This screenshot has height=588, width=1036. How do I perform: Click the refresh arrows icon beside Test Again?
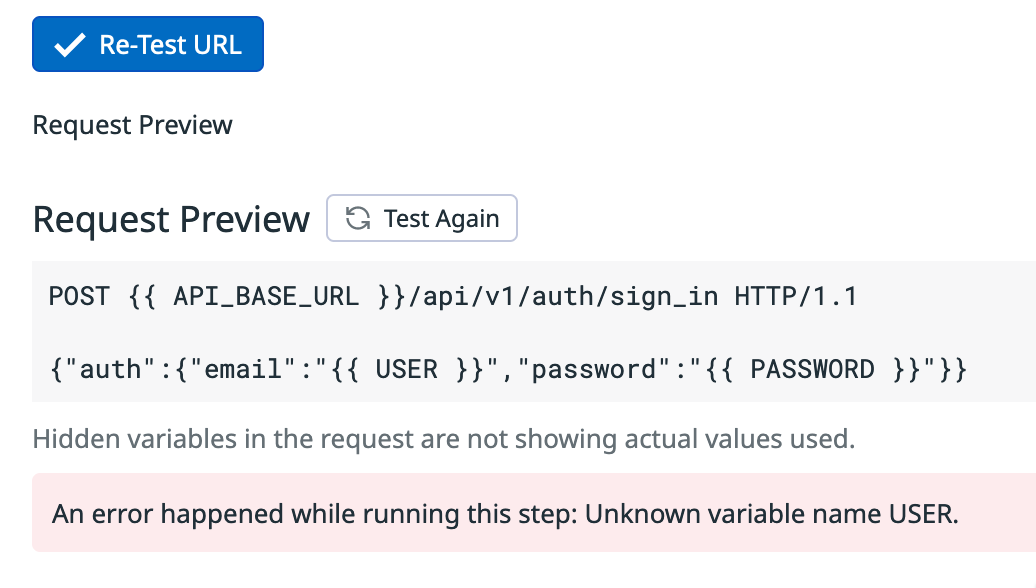(358, 218)
